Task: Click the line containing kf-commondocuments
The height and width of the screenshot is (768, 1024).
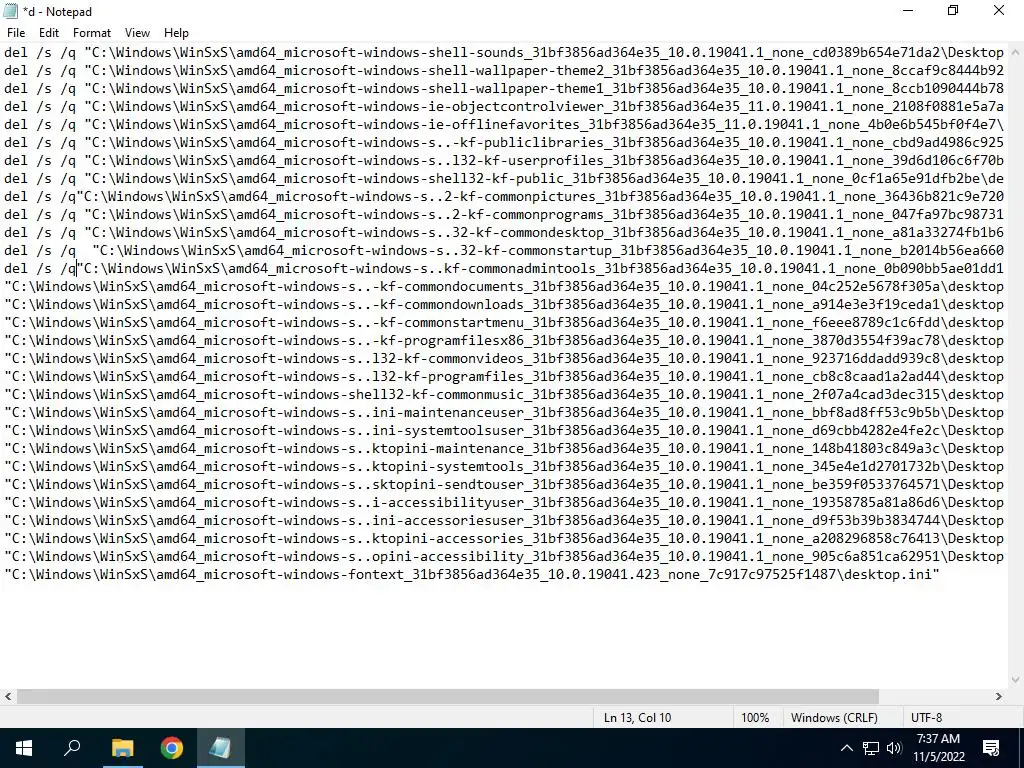Action: 504,287
